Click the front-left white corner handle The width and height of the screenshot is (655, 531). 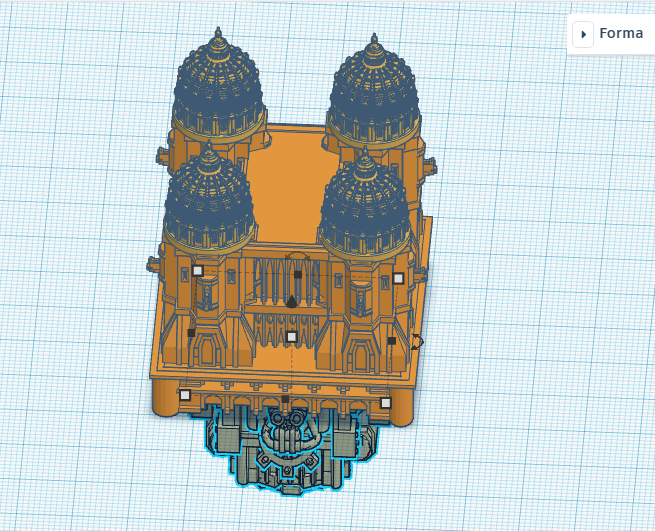pyautogui.click(x=185, y=395)
